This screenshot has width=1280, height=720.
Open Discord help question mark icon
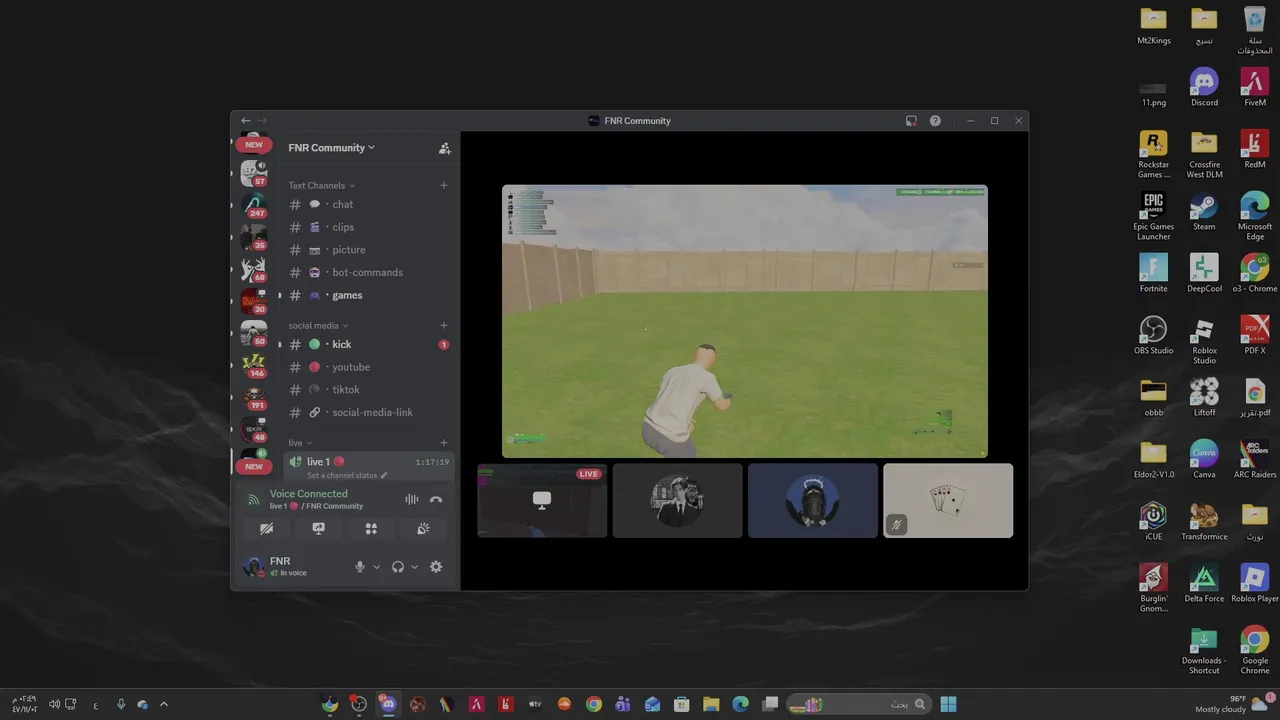click(x=935, y=121)
